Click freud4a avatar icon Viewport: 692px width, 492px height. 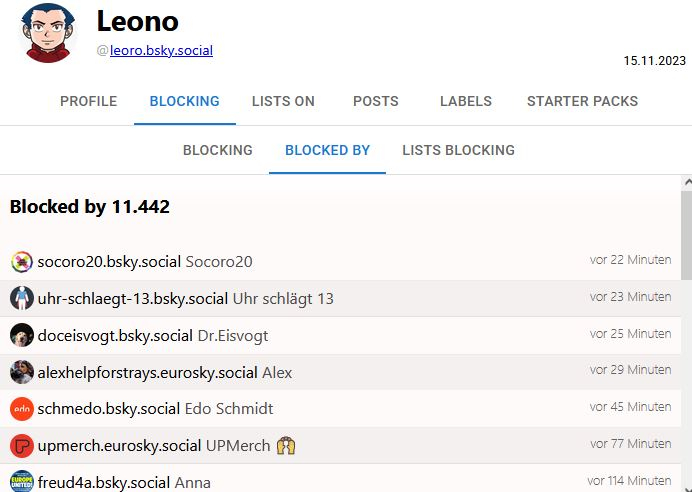pyautogui.click(x=22, y=481)
